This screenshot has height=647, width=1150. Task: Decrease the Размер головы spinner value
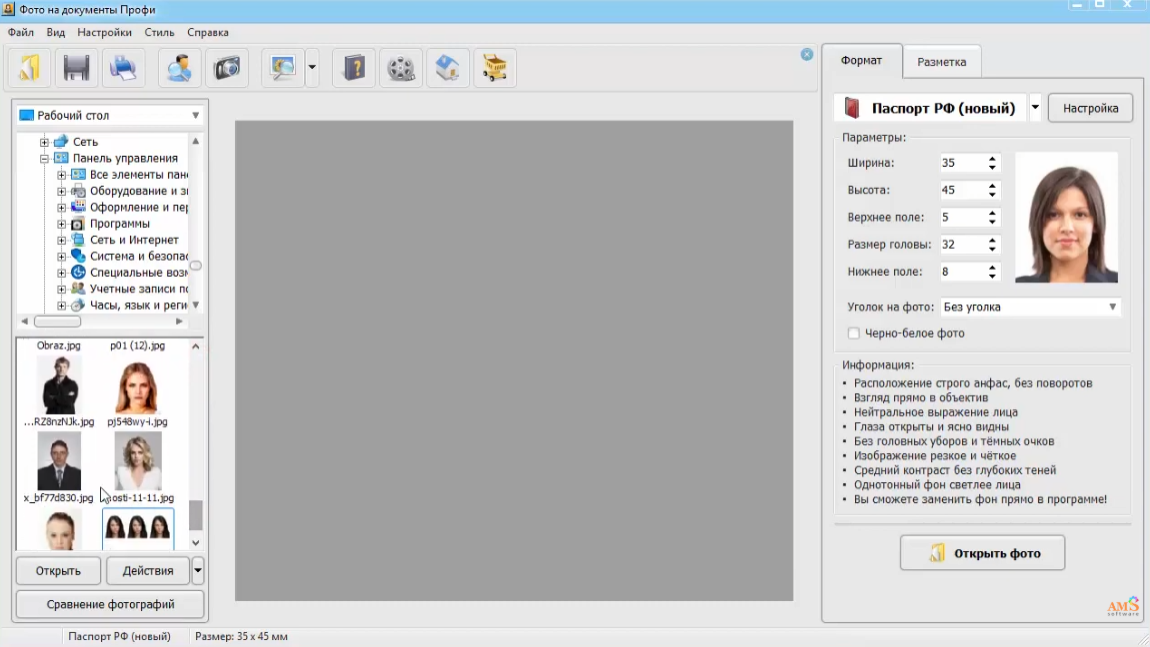pyautogui.click(x=992, y=249)
